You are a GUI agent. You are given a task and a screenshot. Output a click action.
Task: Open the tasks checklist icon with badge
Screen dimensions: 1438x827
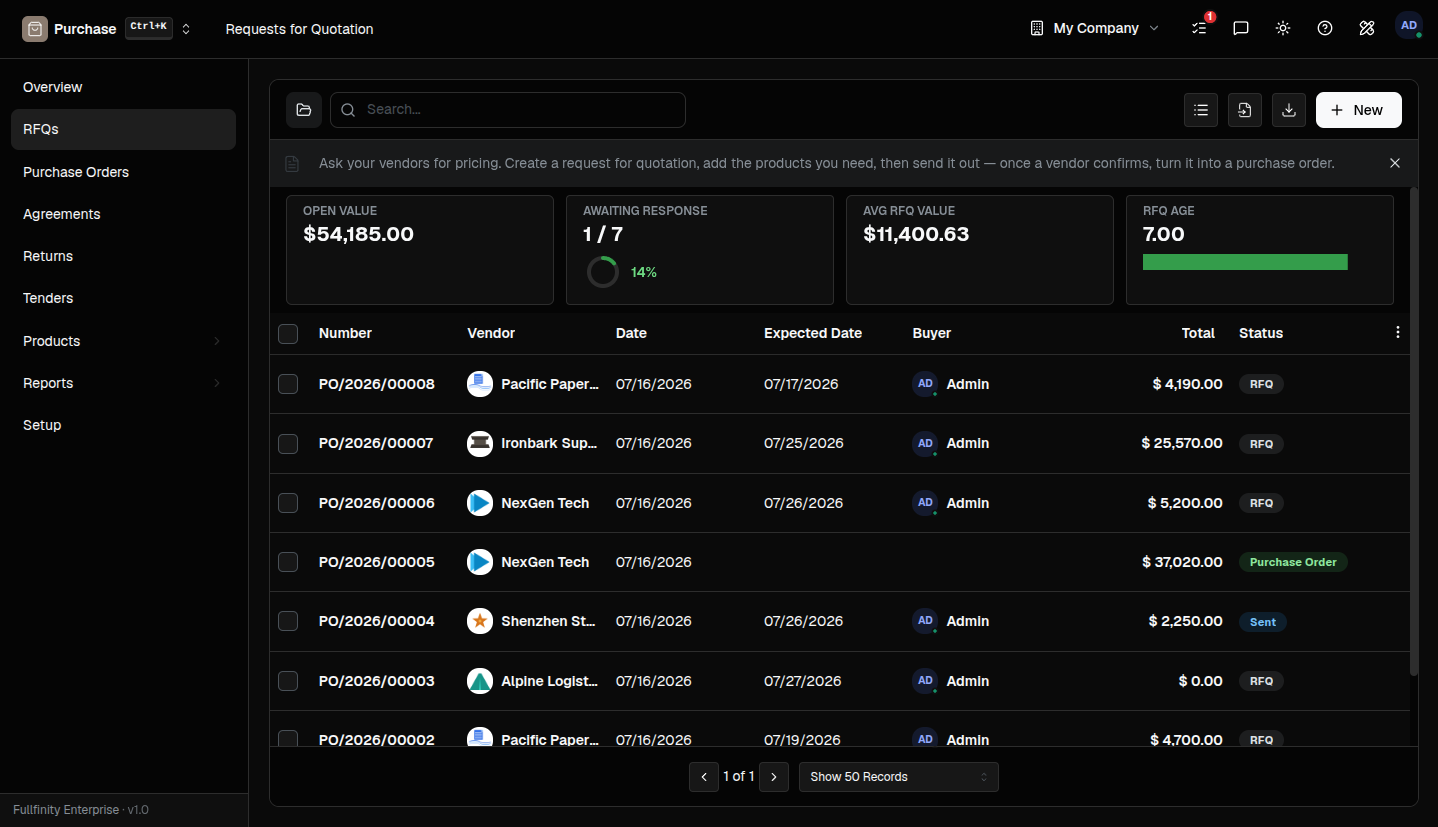click(x=1200, y=28)
